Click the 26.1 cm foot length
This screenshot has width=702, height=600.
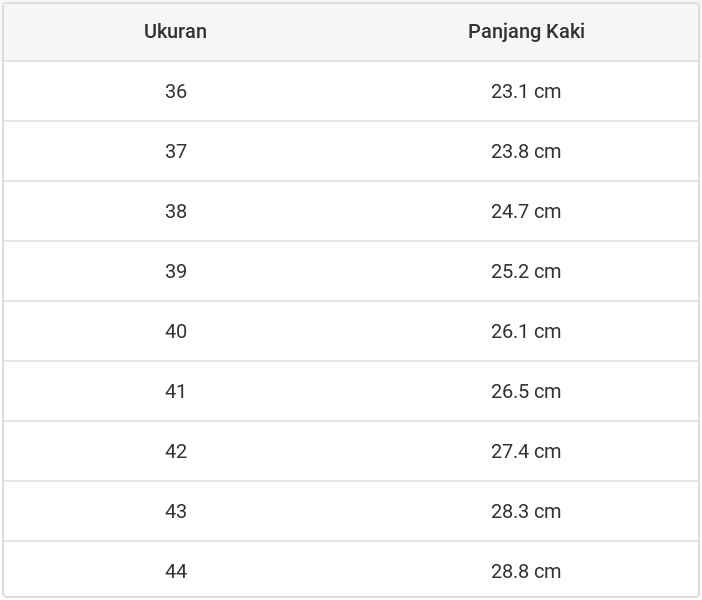pos(526,331)
